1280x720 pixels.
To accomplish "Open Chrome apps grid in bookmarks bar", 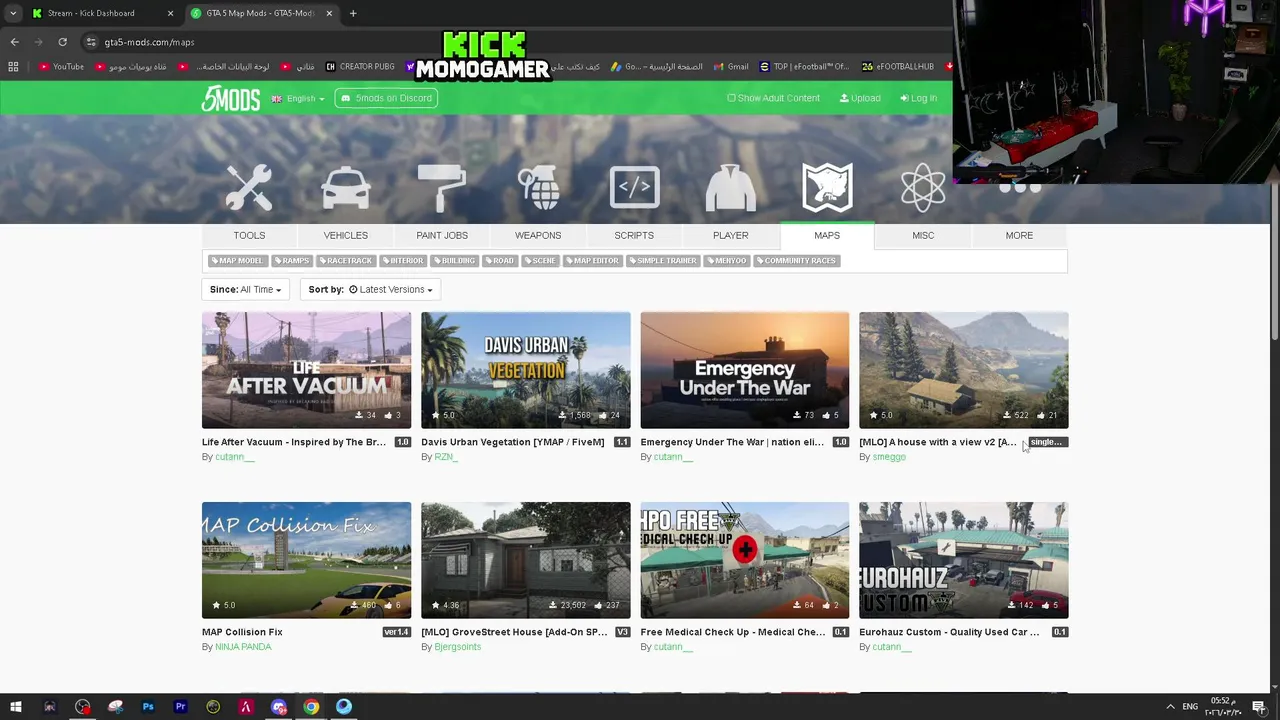I will (13, 66).
